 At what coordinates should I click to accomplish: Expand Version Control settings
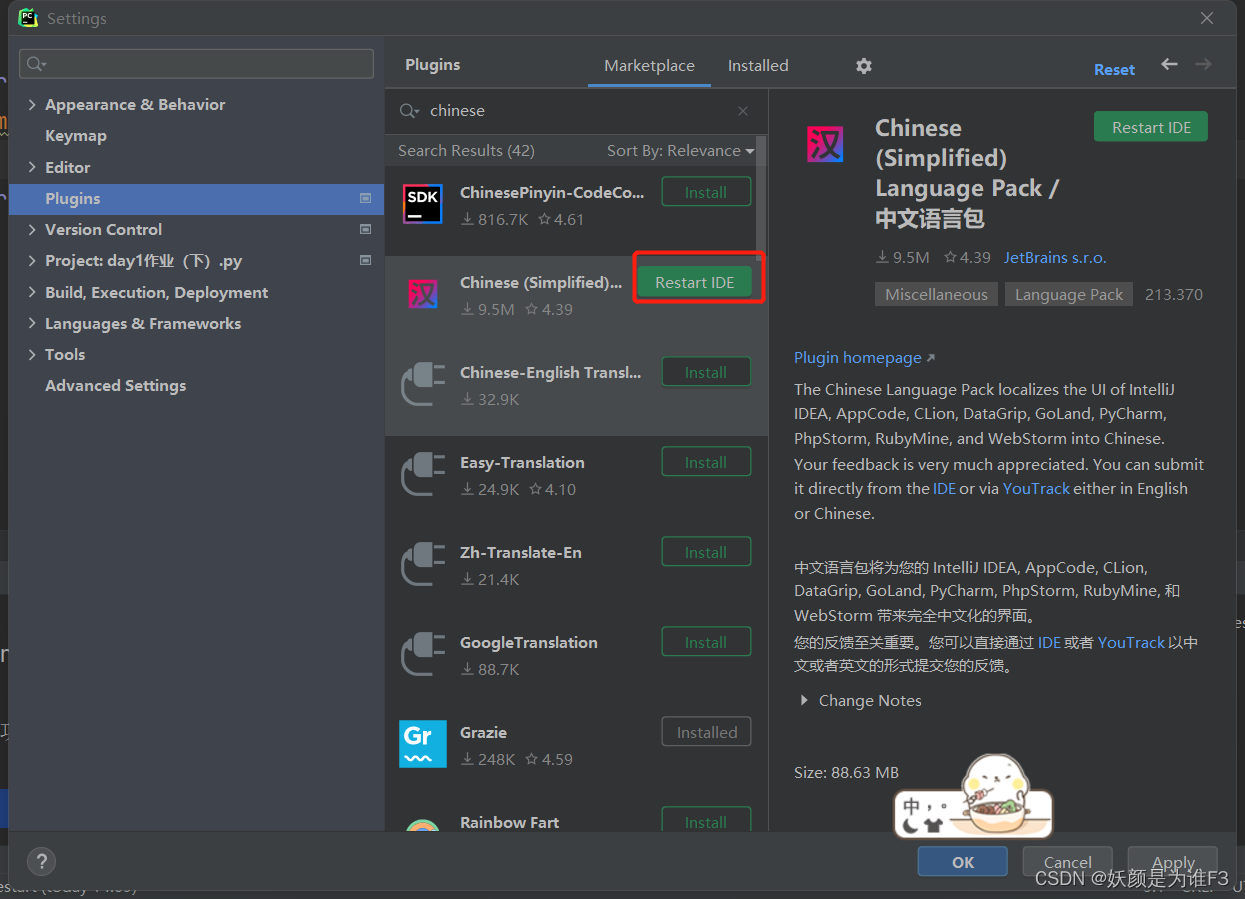point(32,230)
